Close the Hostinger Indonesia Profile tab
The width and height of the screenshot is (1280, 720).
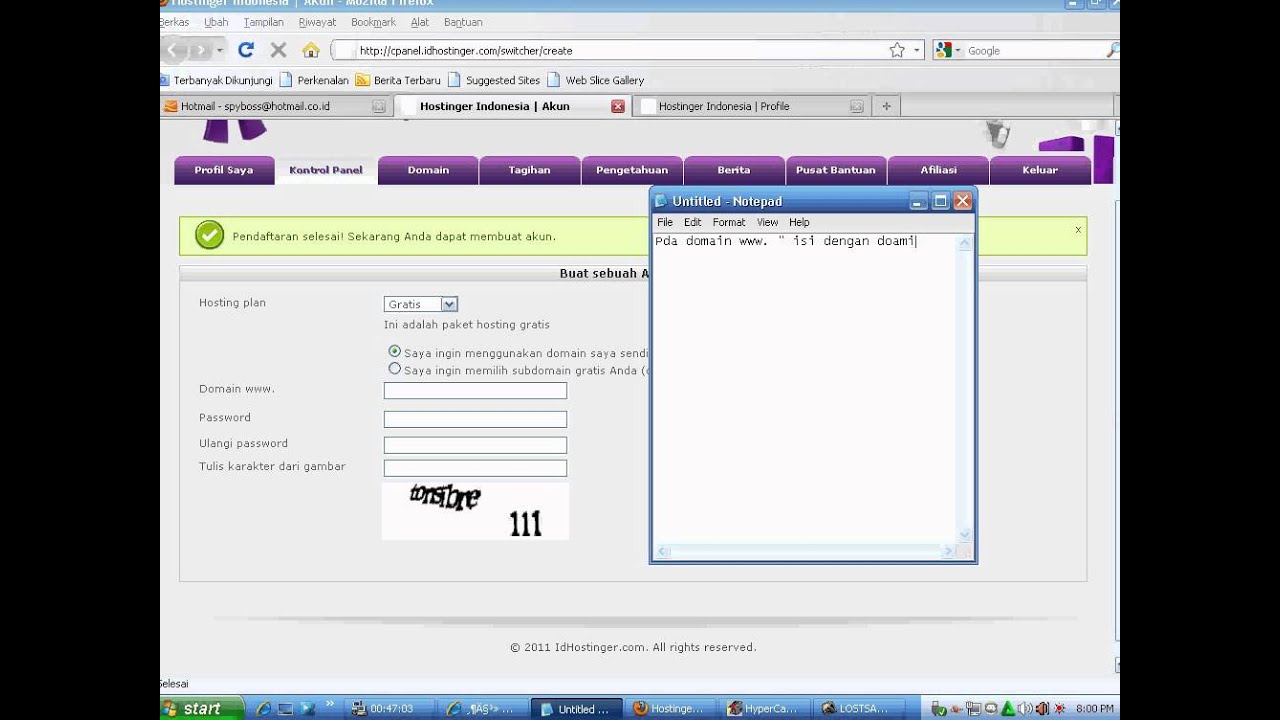point(857,106)
